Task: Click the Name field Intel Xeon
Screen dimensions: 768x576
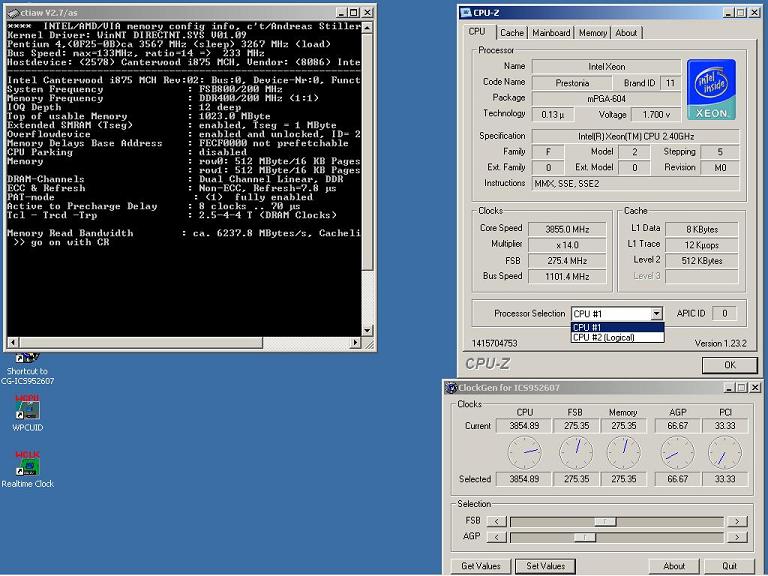Action: coord(606,67)
